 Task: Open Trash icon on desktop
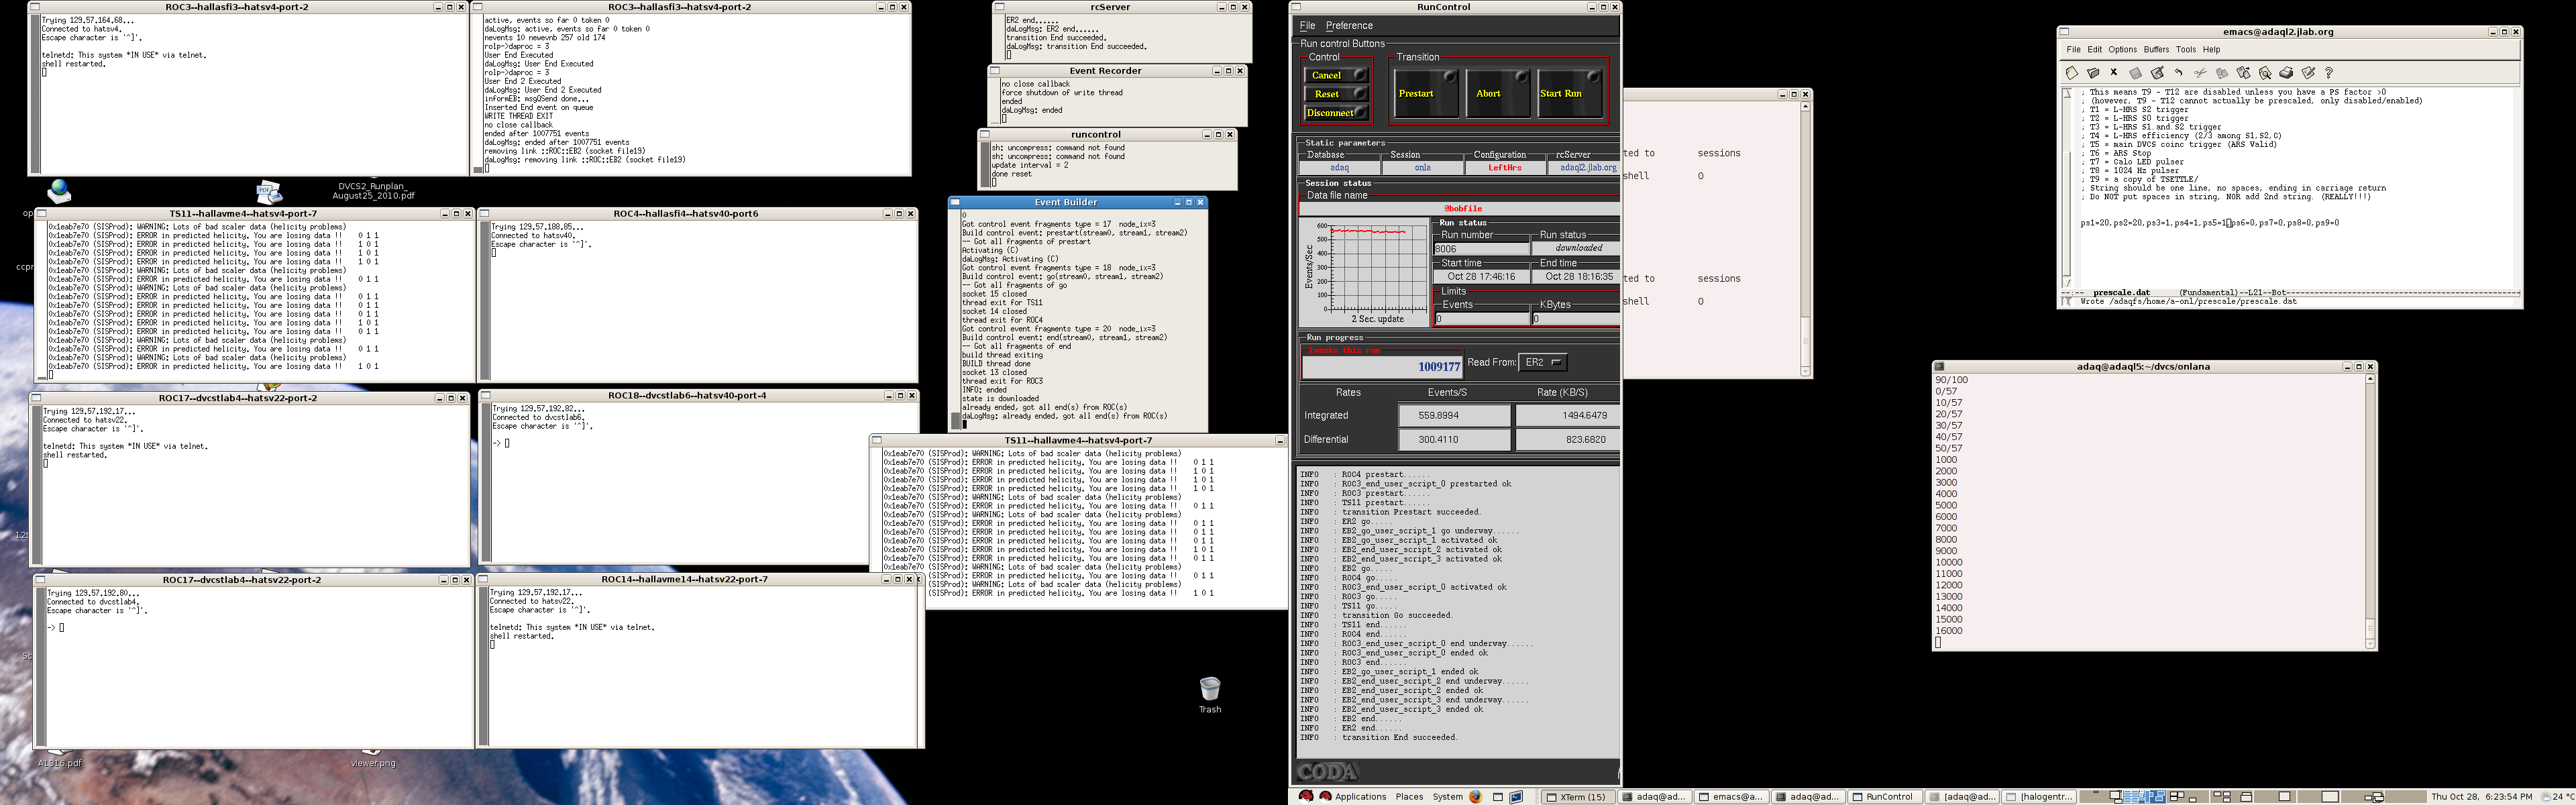(1210, 694)
